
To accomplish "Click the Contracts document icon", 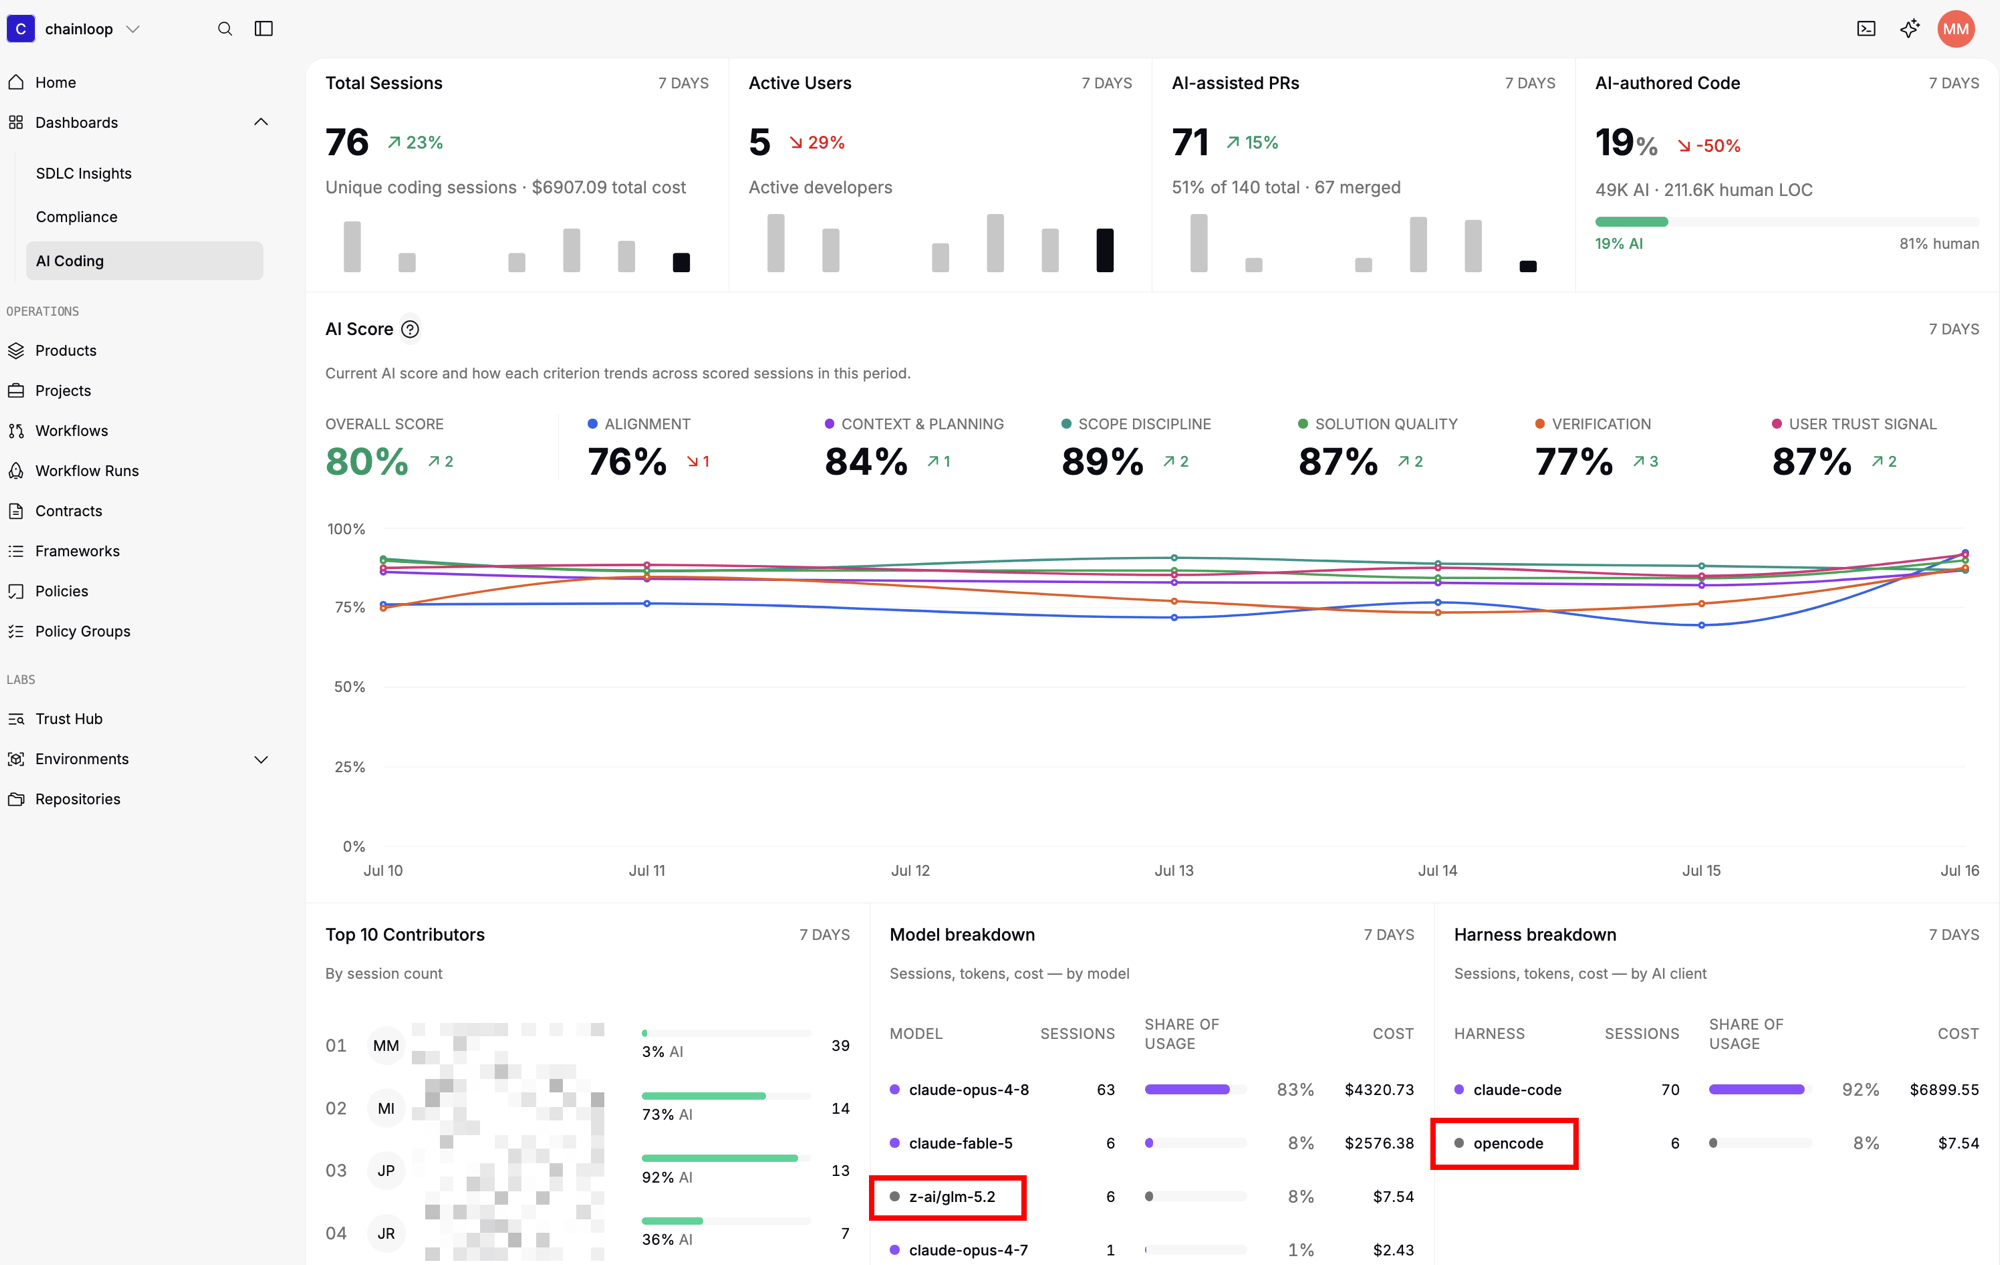I will 16,511.
